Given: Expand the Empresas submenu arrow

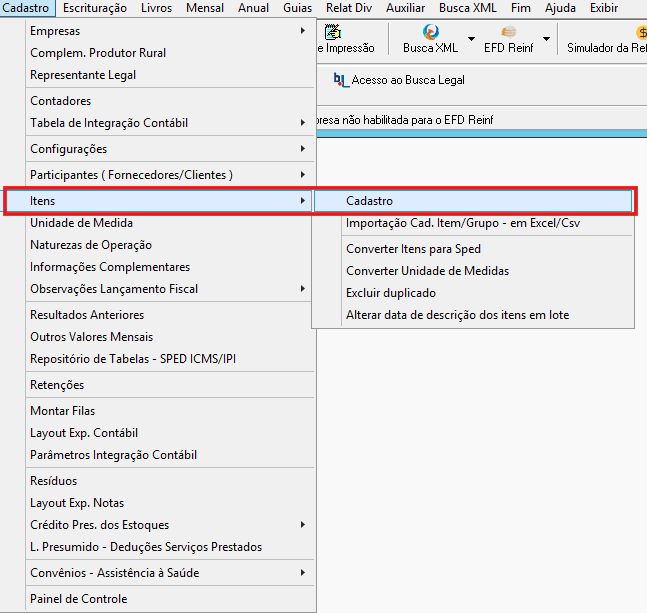Looking at the screenshot, I should click(x=303, y=31).
